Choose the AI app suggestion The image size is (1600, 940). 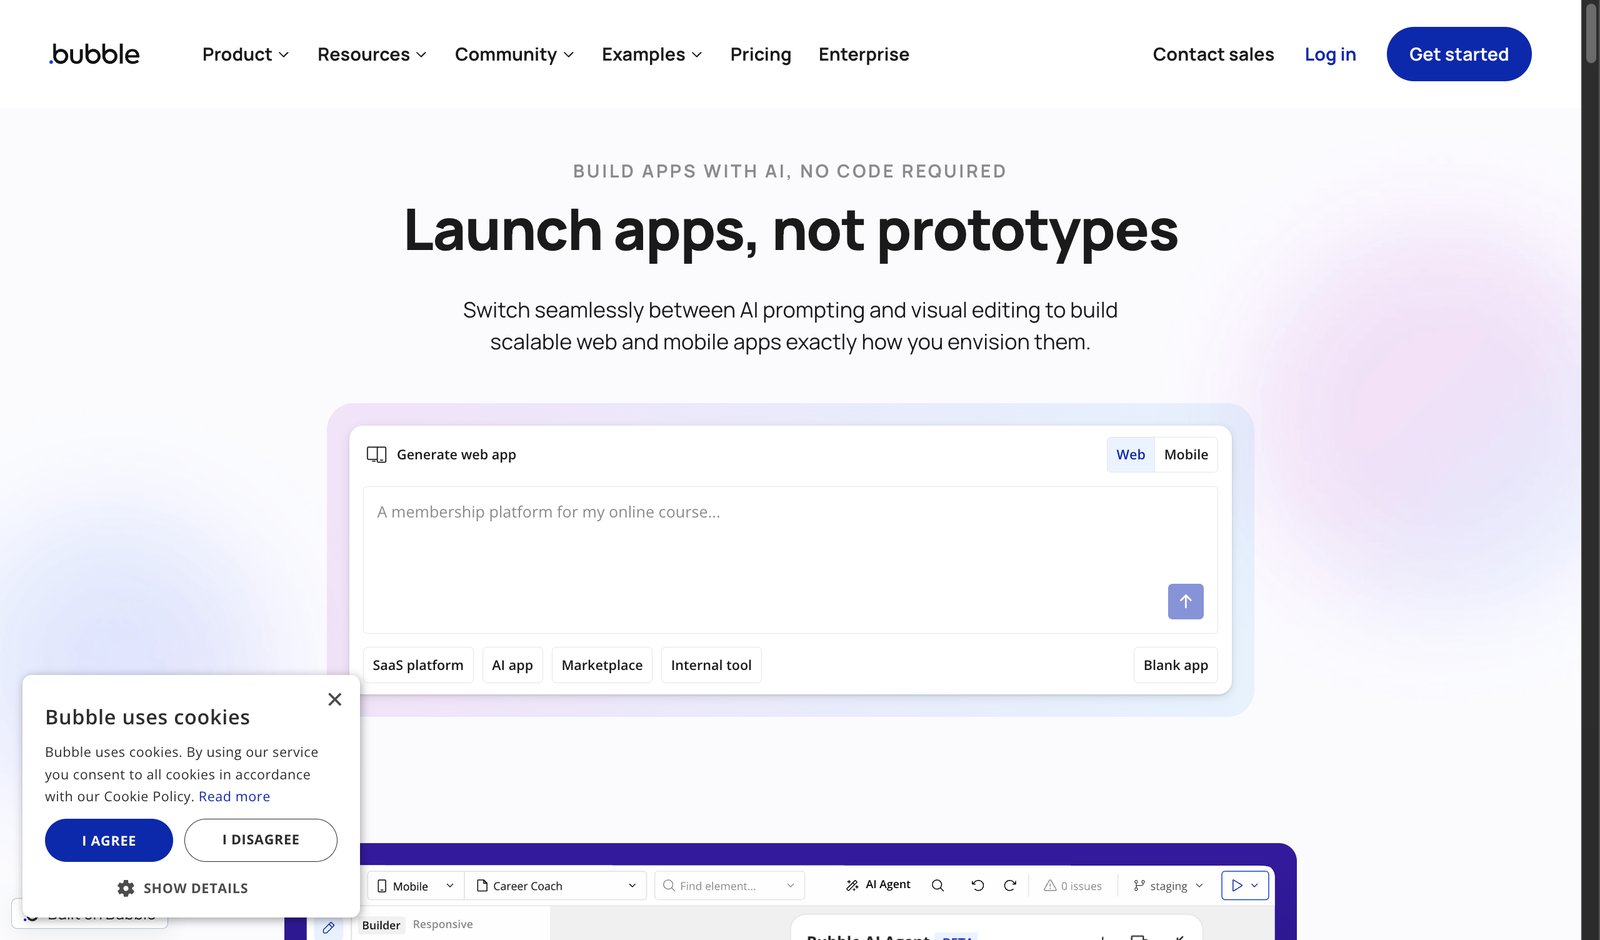pos(512,665)
